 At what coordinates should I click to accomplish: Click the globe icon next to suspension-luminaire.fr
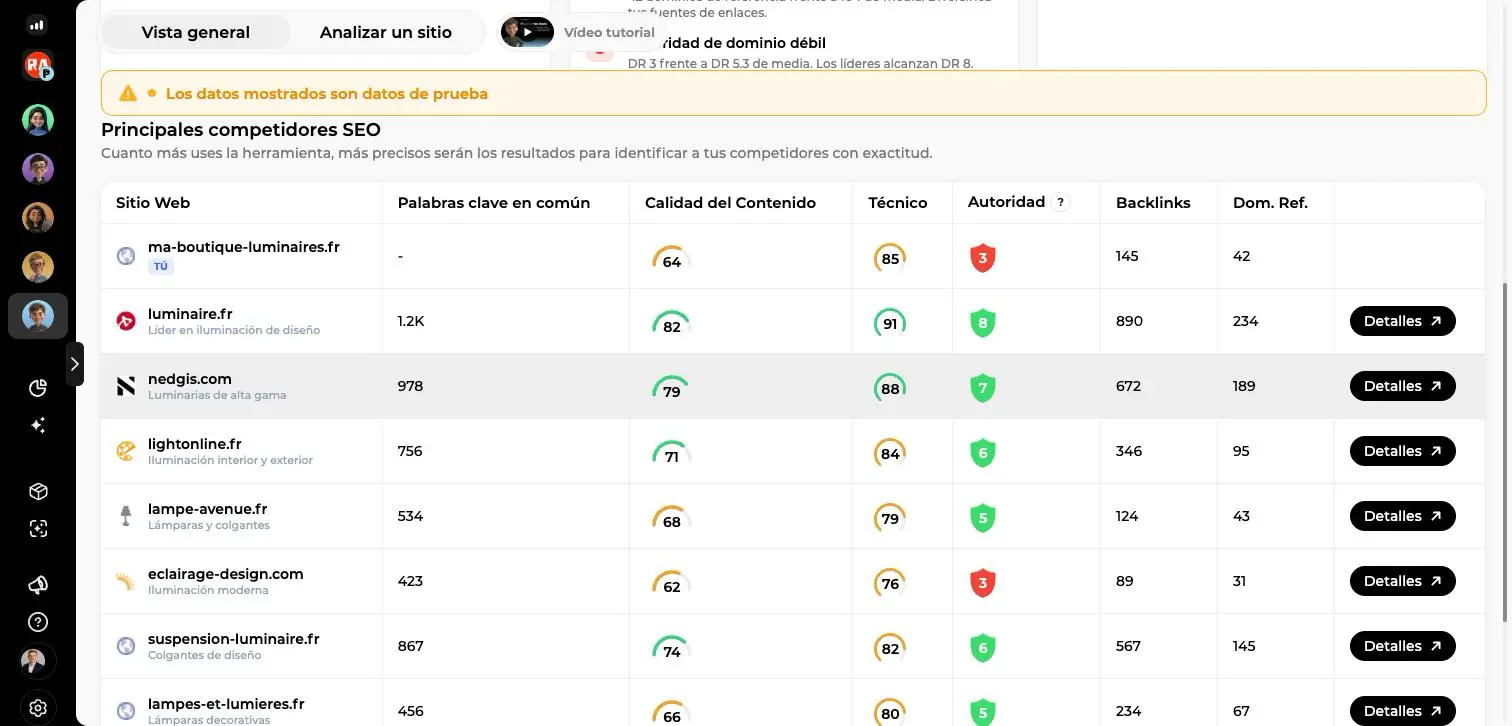coord(126,646)
